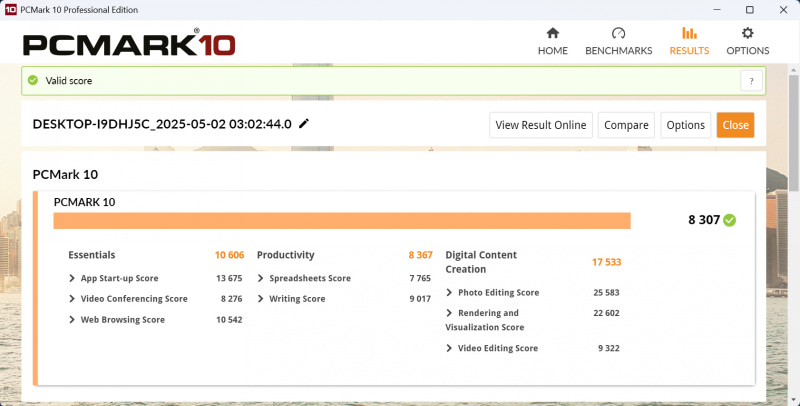Viewport: 800px width, 406px height.
Task: Click the 25 583 photo editing value
Action: (606, 292)
